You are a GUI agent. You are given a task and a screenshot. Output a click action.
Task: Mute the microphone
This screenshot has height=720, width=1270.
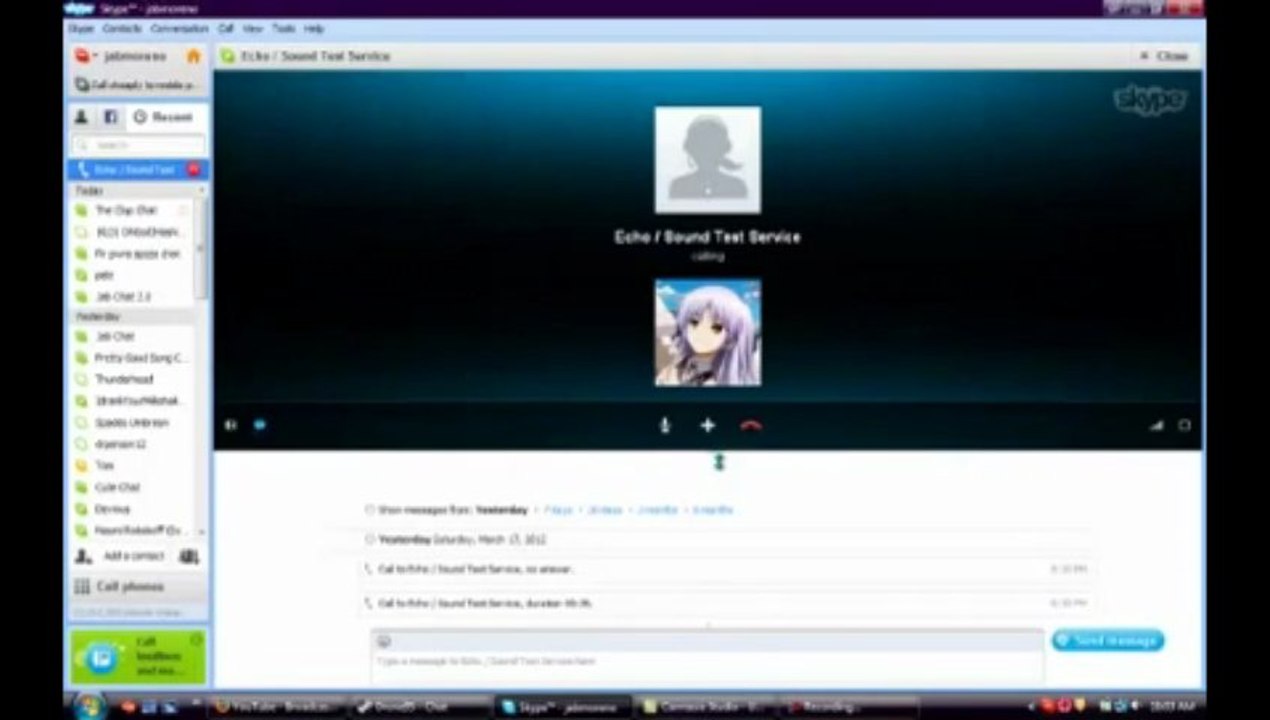pyautogui.click(x=665, y=425)
